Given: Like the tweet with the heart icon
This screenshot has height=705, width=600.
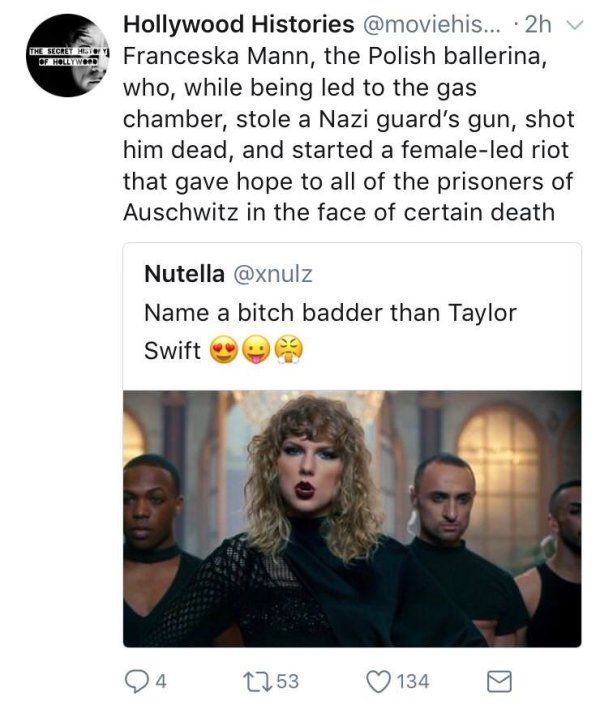Looking at the screenshot, I should coord(378,681).
